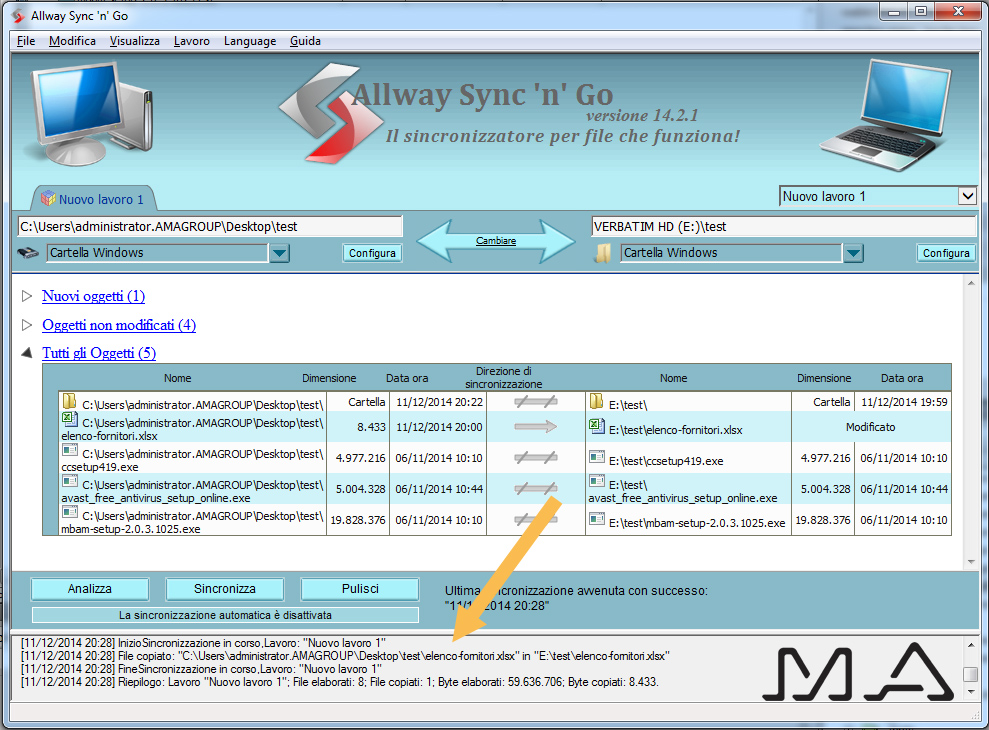Viewport: 989px width, 730px height.
Task: Expand the Nuovi oggetti triangle
Action: point(26,296)
